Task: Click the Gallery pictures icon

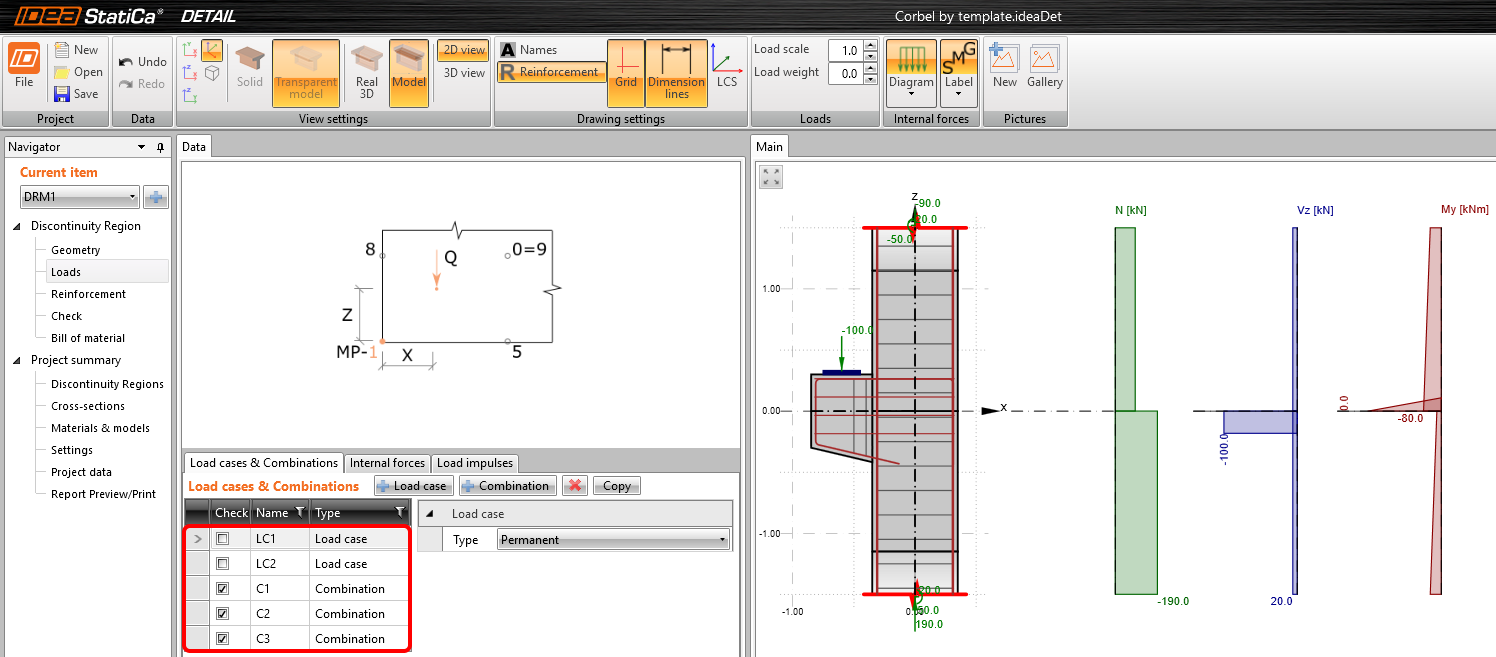Action: 1044,70
